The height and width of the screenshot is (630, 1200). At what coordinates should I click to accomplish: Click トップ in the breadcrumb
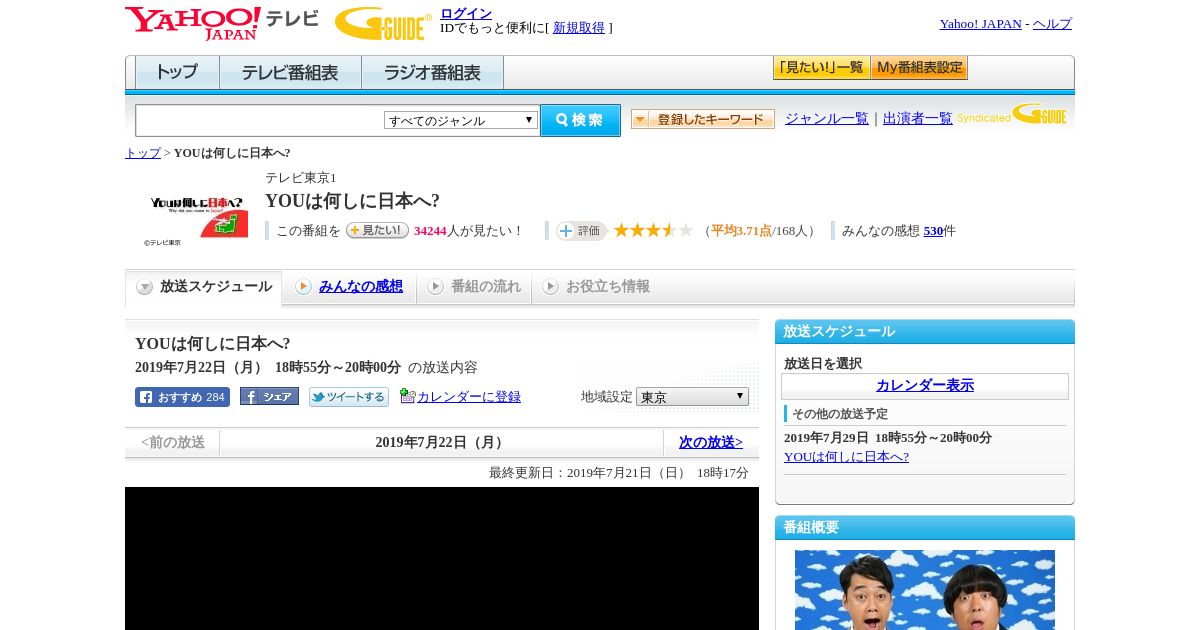(x=143, y=153)
